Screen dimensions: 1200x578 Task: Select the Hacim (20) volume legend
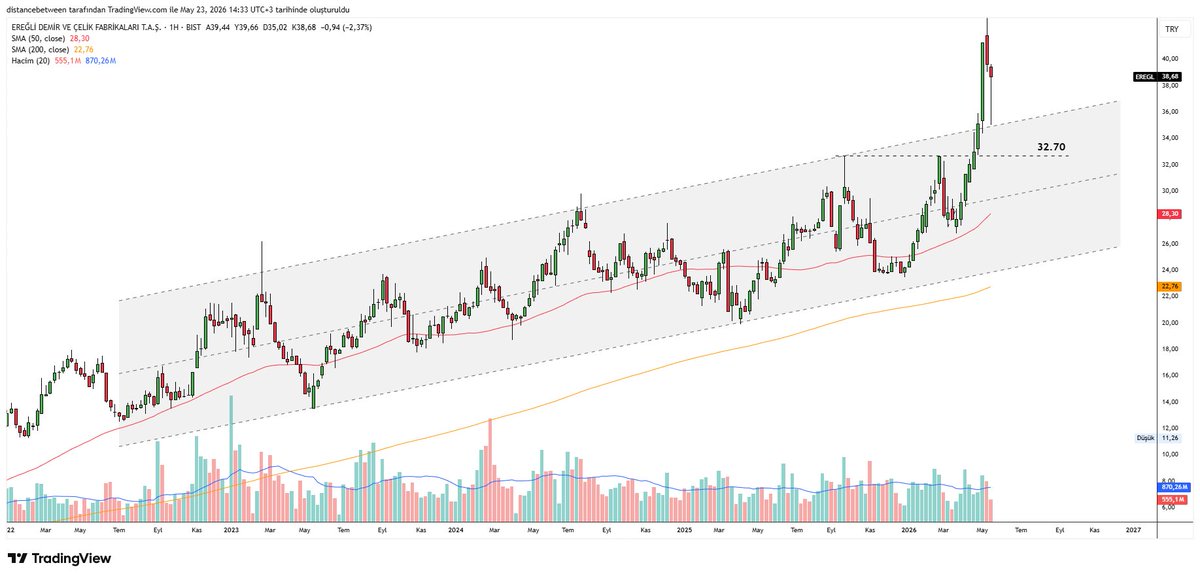pyautogui.click(x=63, y=61)
